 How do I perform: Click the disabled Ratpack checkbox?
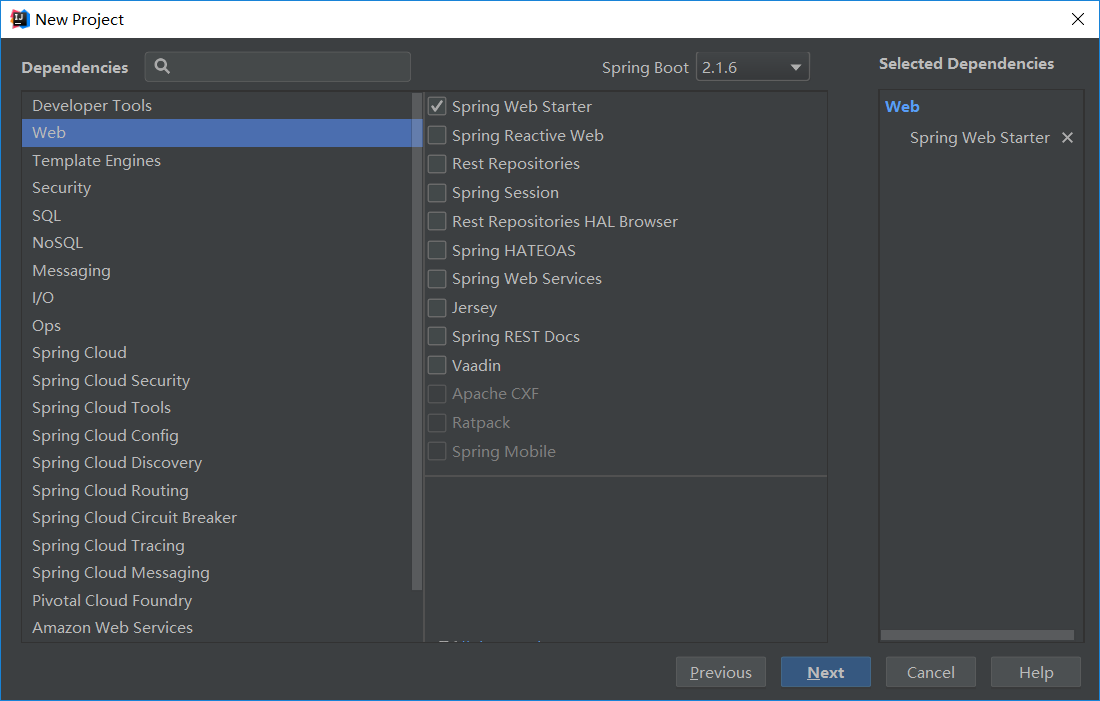pos(437,422)
